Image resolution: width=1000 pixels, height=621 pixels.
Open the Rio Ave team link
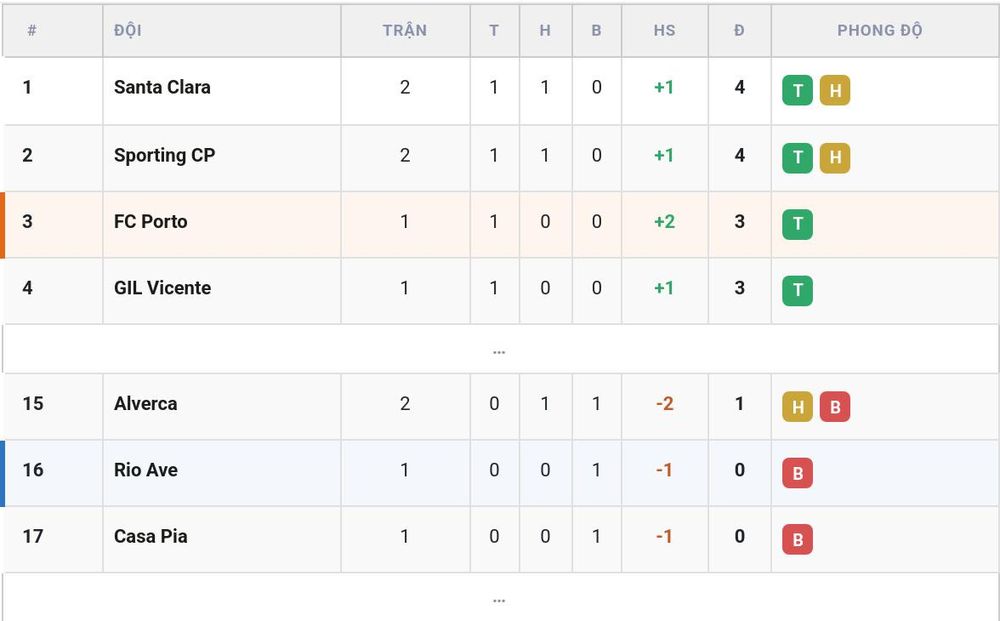[x=145, y=470]
